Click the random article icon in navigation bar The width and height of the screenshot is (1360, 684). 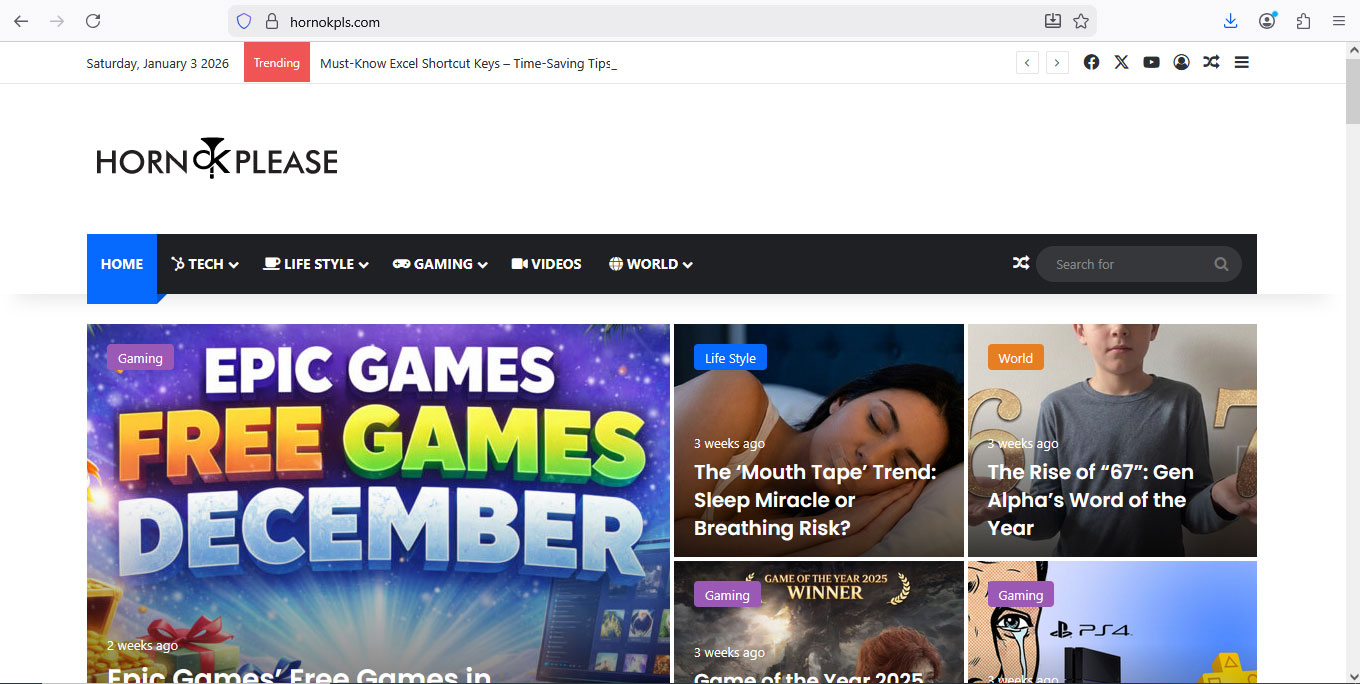pos(1021,263)
